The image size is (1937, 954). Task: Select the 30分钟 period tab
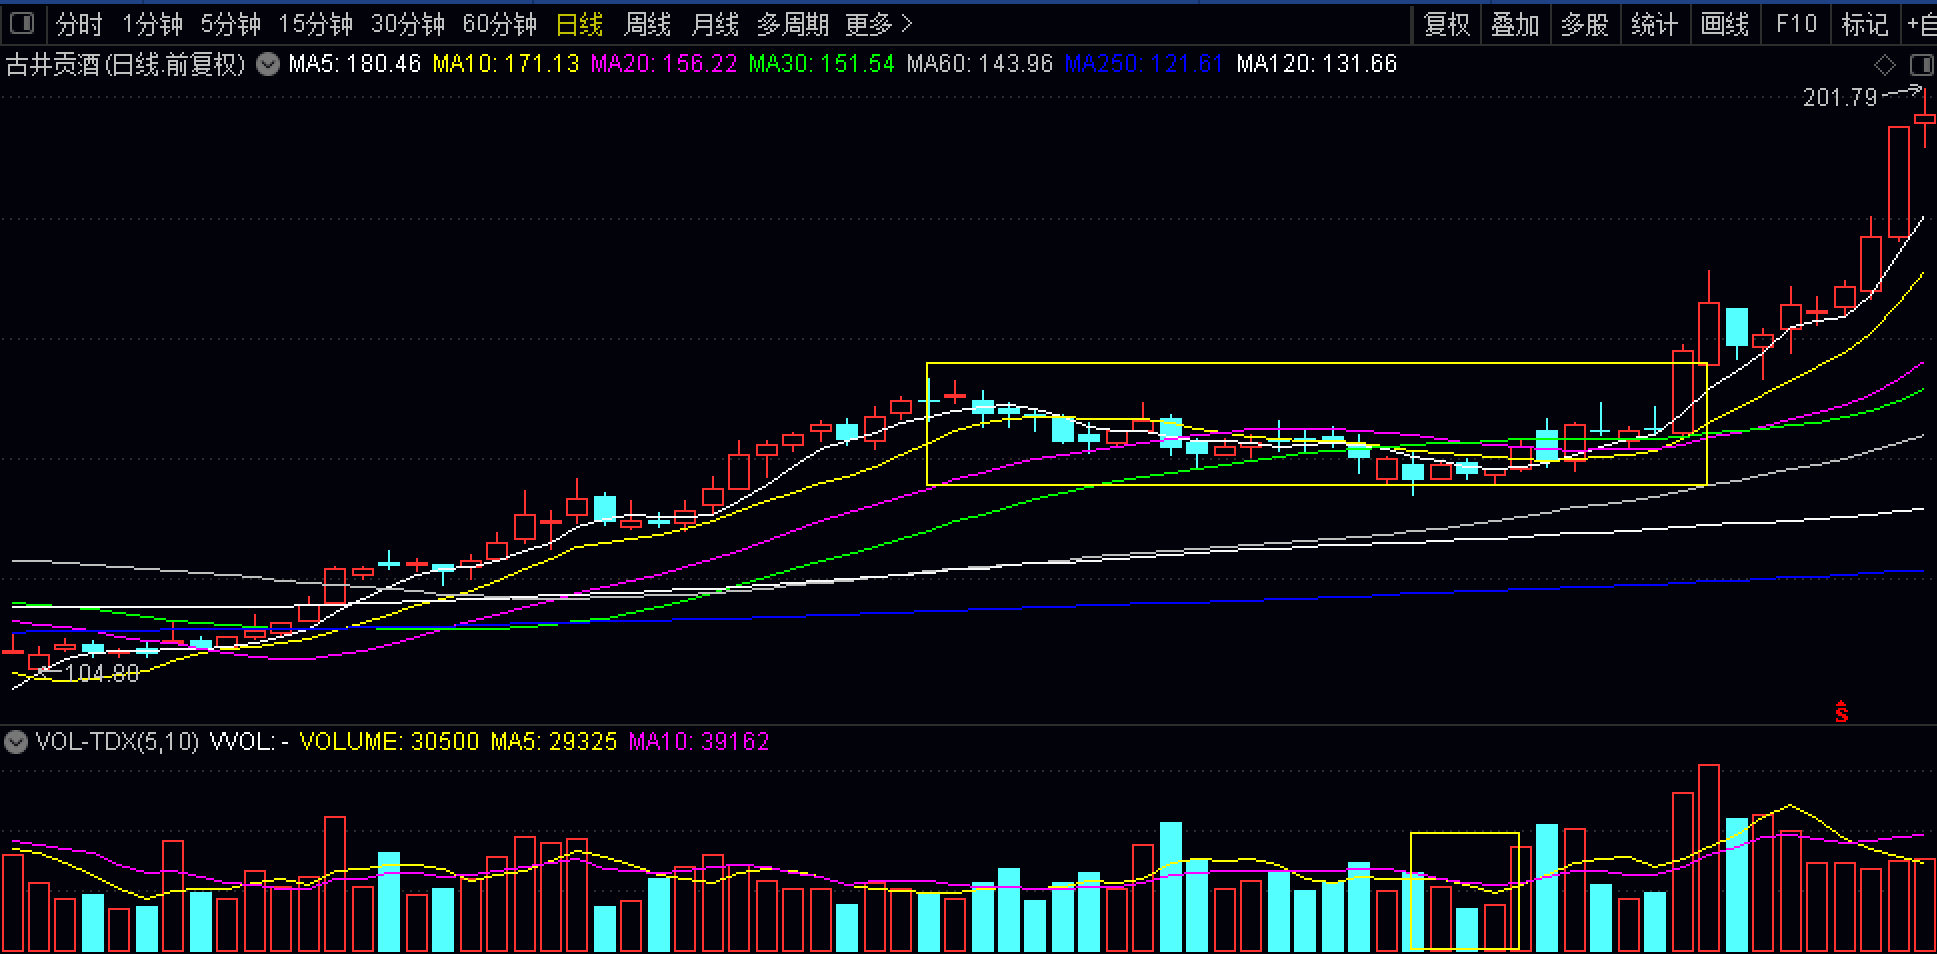[x=408, y=24]
